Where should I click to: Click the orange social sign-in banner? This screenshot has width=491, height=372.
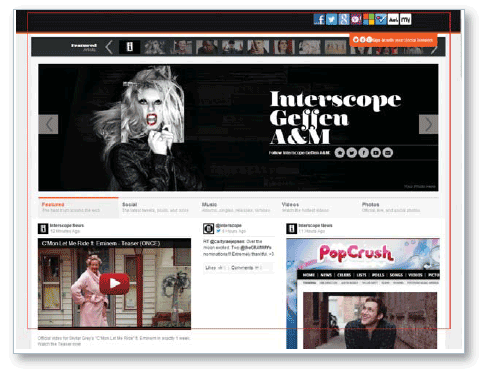[x=393, y=40]
